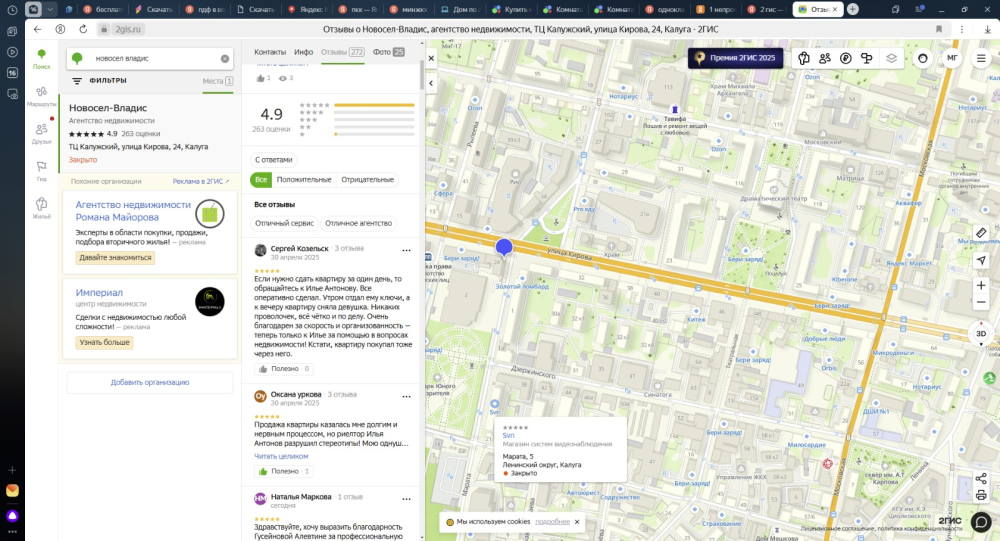Image resolution: width=1000 pixels, height=541 pixels.
Task: Clear the search query новосел владис
Action: tap(224, 59)
